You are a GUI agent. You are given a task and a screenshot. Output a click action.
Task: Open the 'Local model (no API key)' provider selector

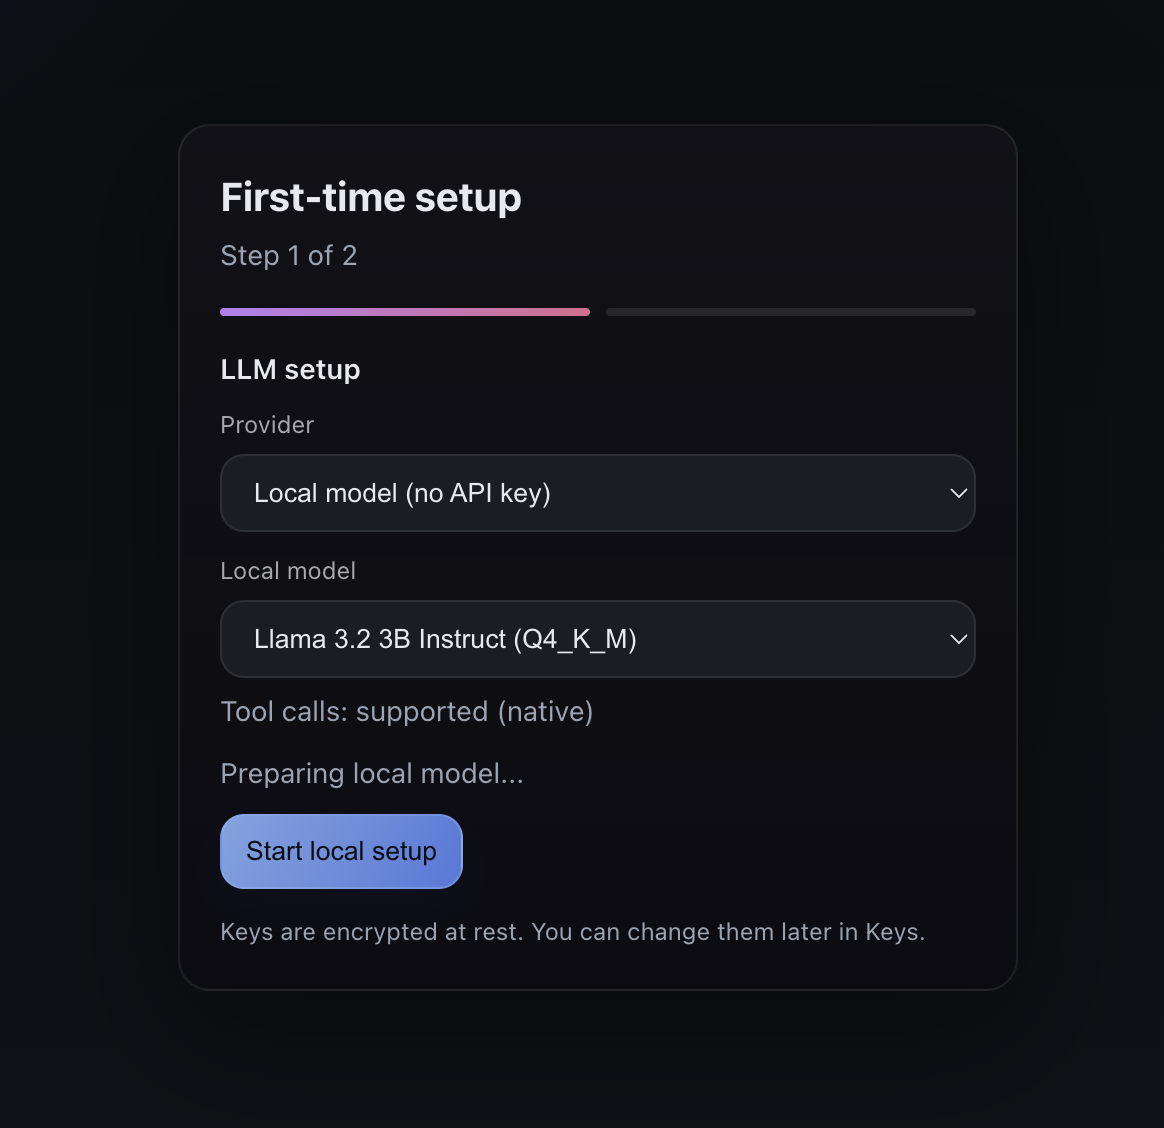[x=597, y=493]
